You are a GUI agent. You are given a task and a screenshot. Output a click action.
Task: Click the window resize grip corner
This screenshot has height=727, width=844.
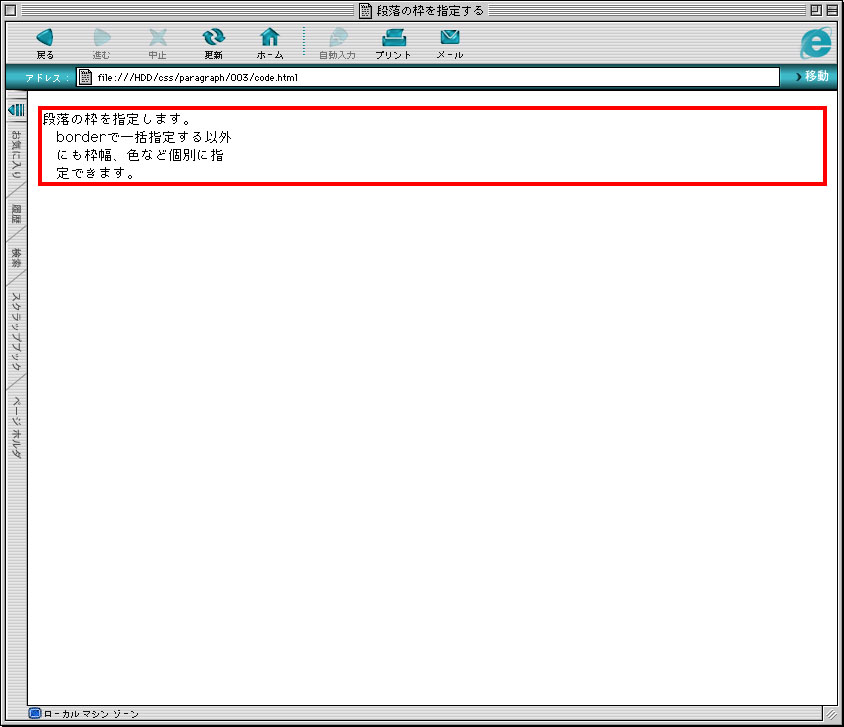click(x=832, y=714)
